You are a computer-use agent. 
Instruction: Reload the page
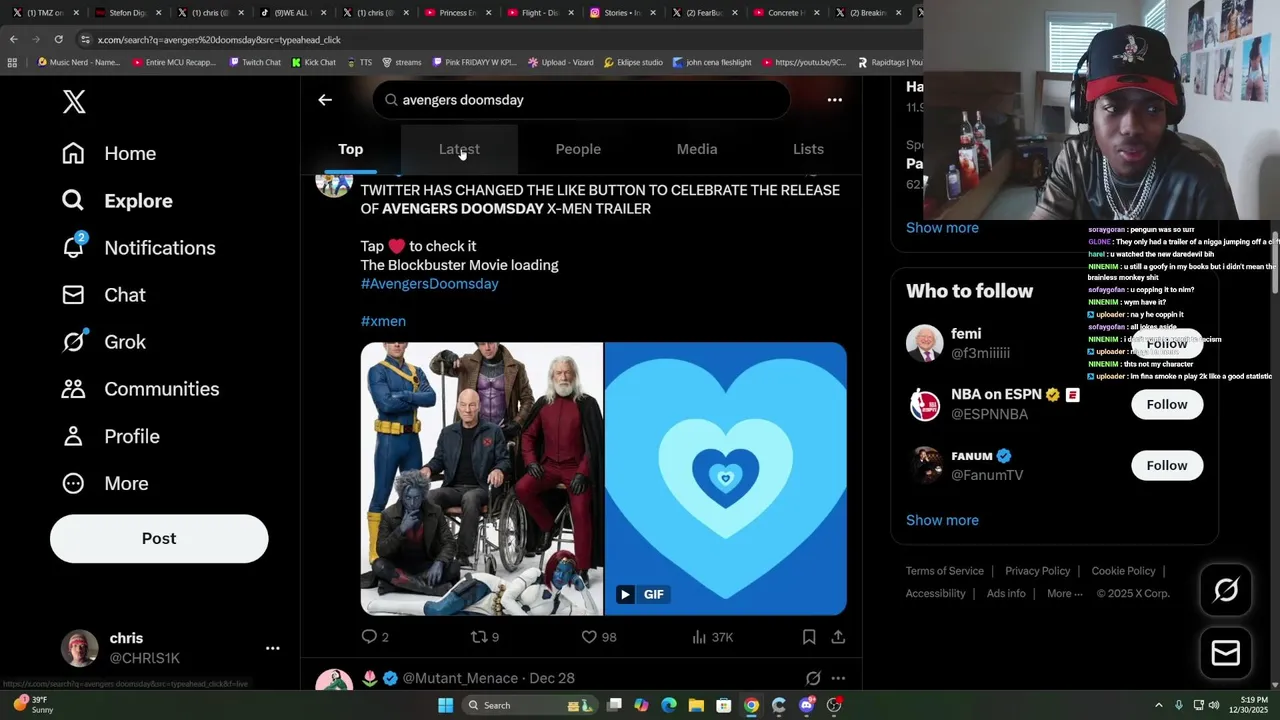coord(58,39)
